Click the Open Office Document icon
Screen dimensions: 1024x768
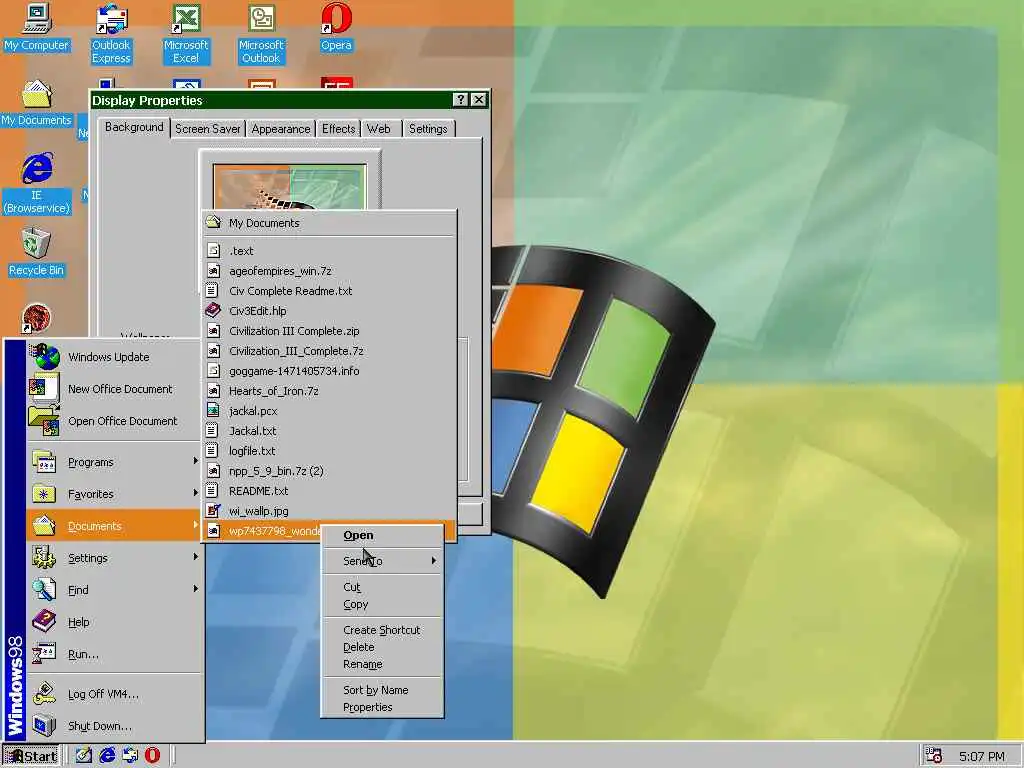[44, 421]
